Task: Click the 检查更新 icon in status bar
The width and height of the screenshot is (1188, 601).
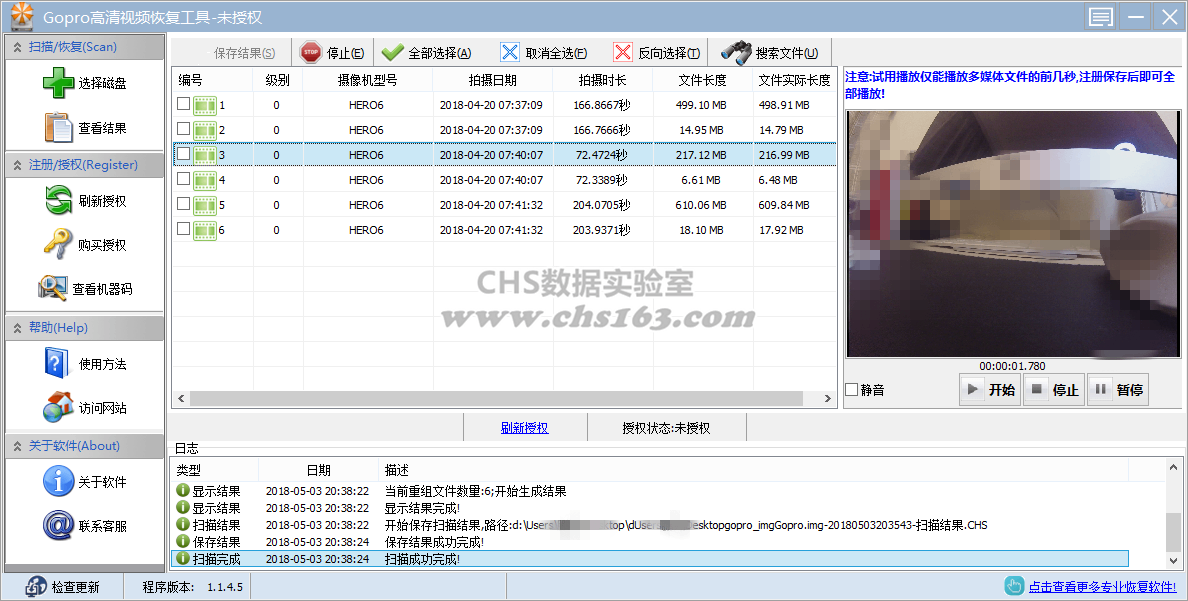Action: tap(36, 587)
